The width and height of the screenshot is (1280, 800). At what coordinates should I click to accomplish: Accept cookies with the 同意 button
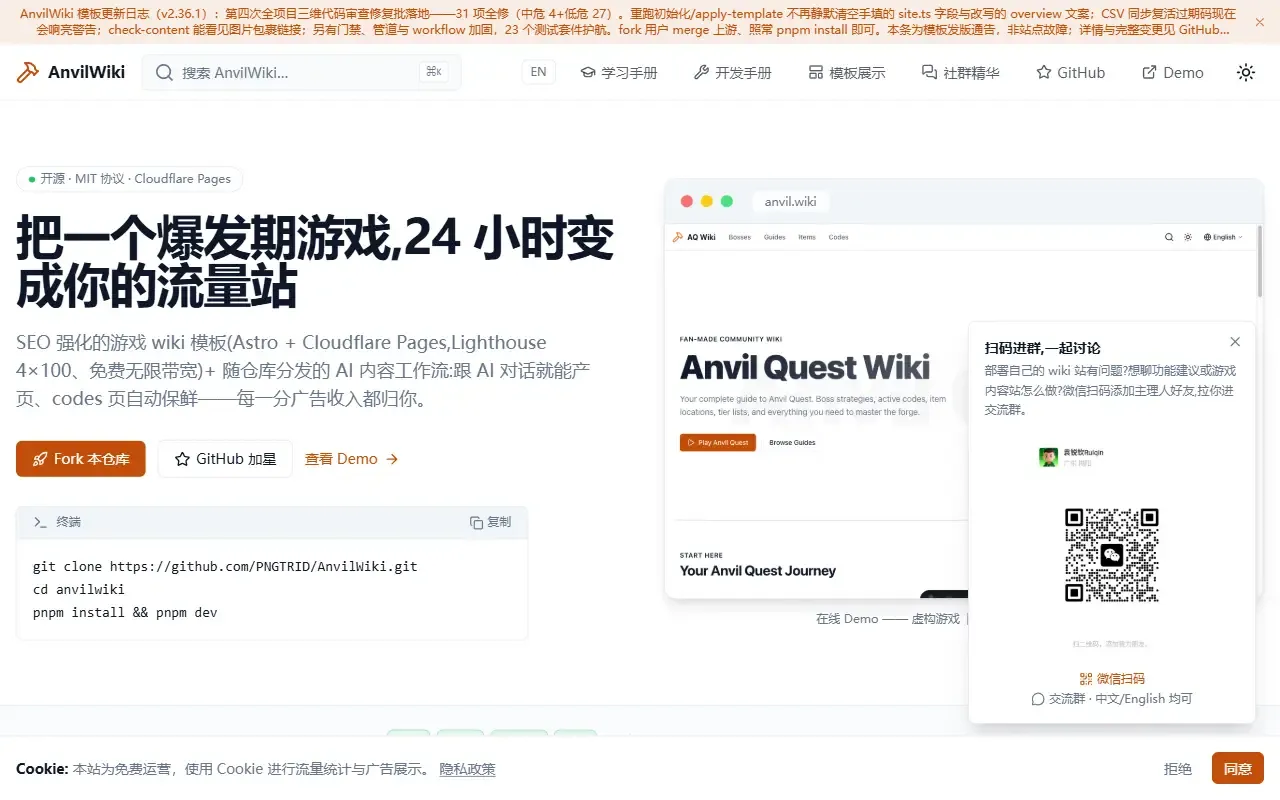1238,769
